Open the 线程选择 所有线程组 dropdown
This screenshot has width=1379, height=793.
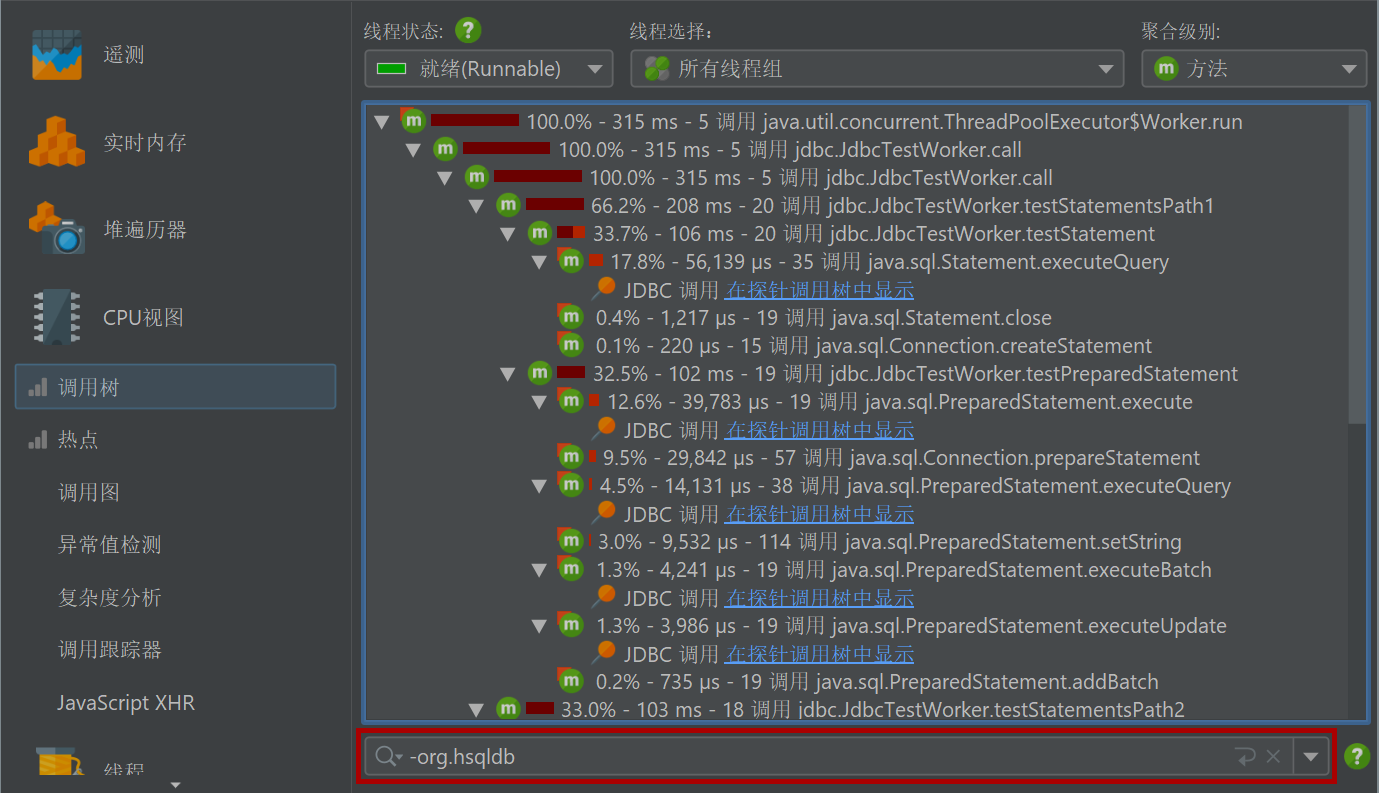point(877,69)
